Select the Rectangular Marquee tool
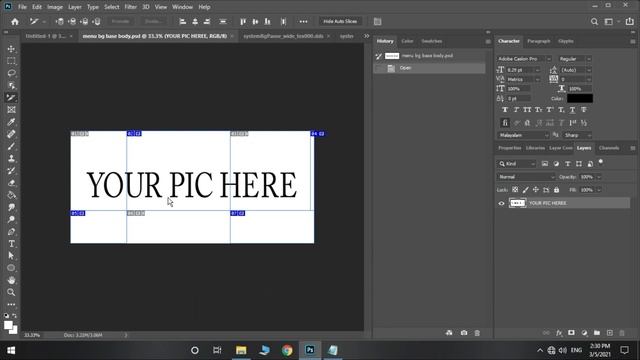 [11, 61]
